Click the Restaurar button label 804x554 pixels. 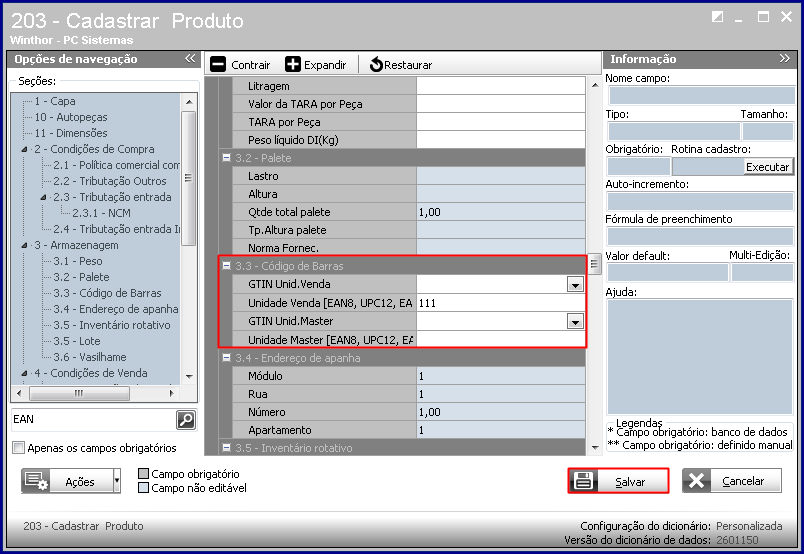pyautogui.click(x=408, y=65)
